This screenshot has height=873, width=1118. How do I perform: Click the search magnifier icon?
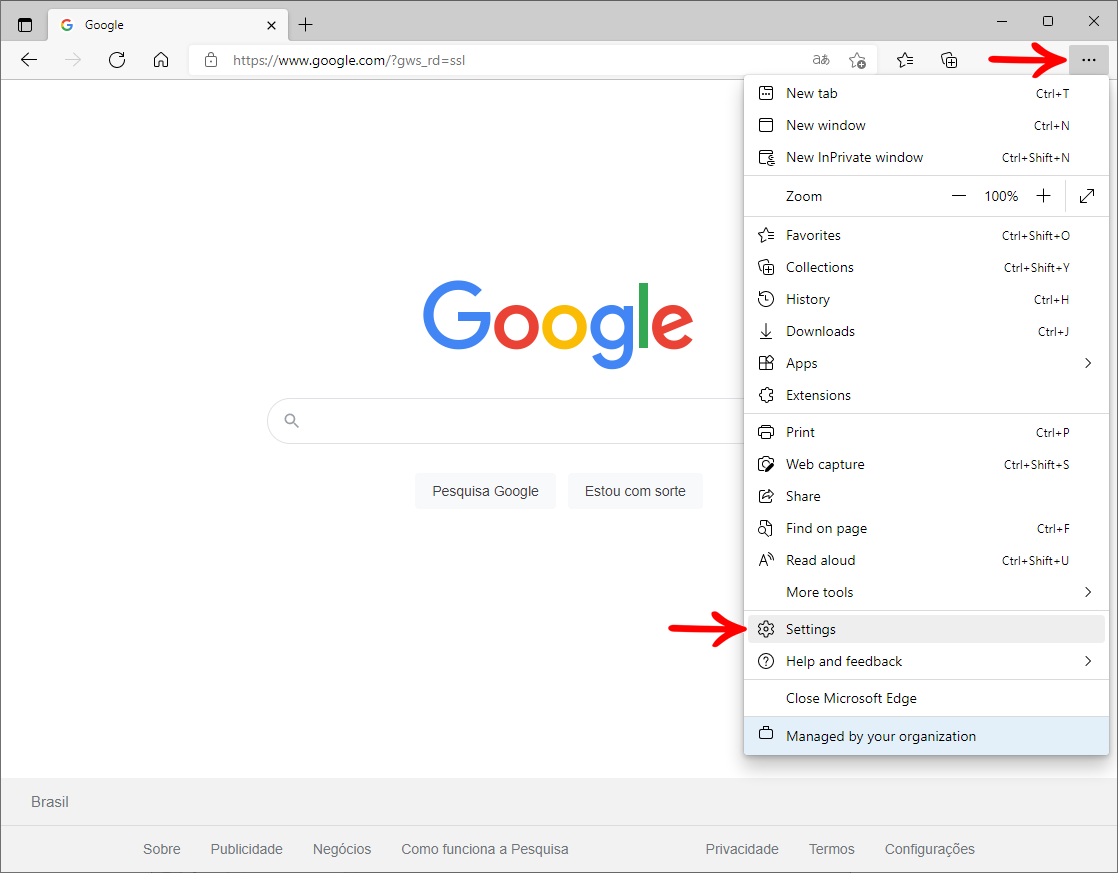[291, 421]
